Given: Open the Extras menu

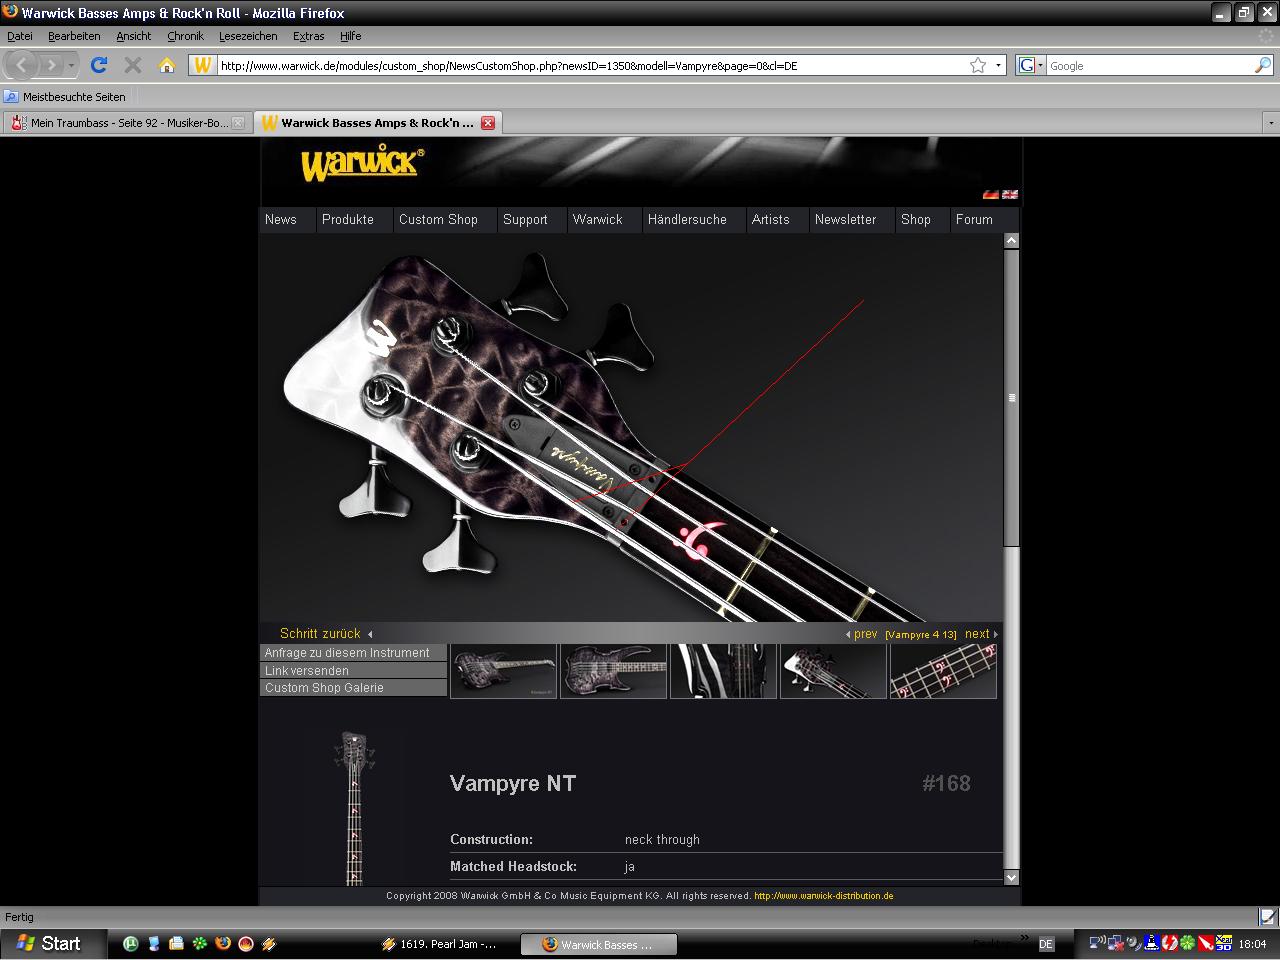Looking at the screenshot, I should pos(308,36).
